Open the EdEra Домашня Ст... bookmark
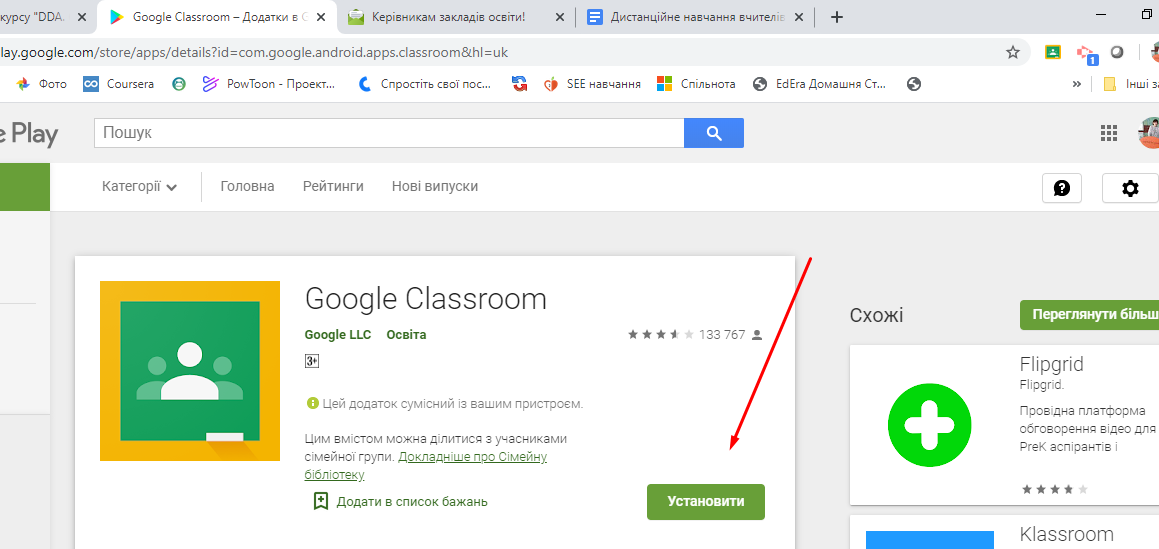This screenshot has width=1159, height=549. tap(819, 84)
